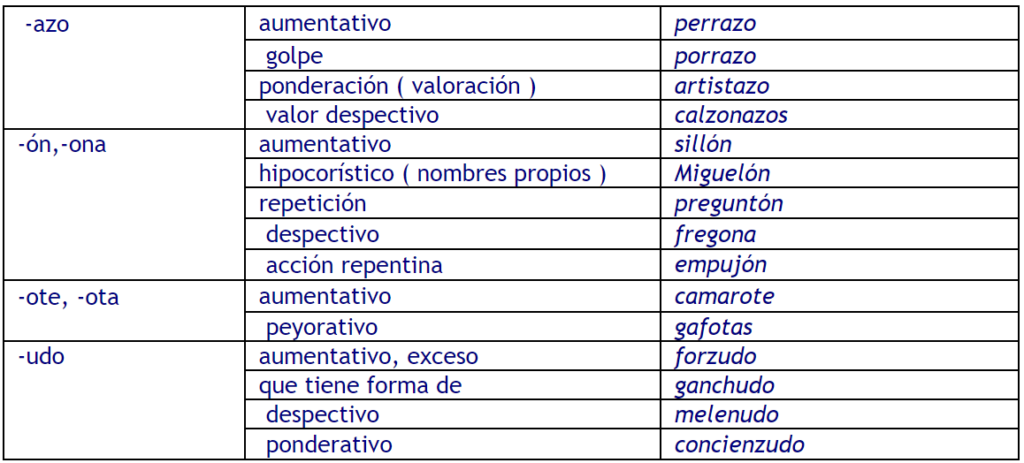Select "ponderación ( valoración )" text
Screen dimensions: 1024x463
397,86
